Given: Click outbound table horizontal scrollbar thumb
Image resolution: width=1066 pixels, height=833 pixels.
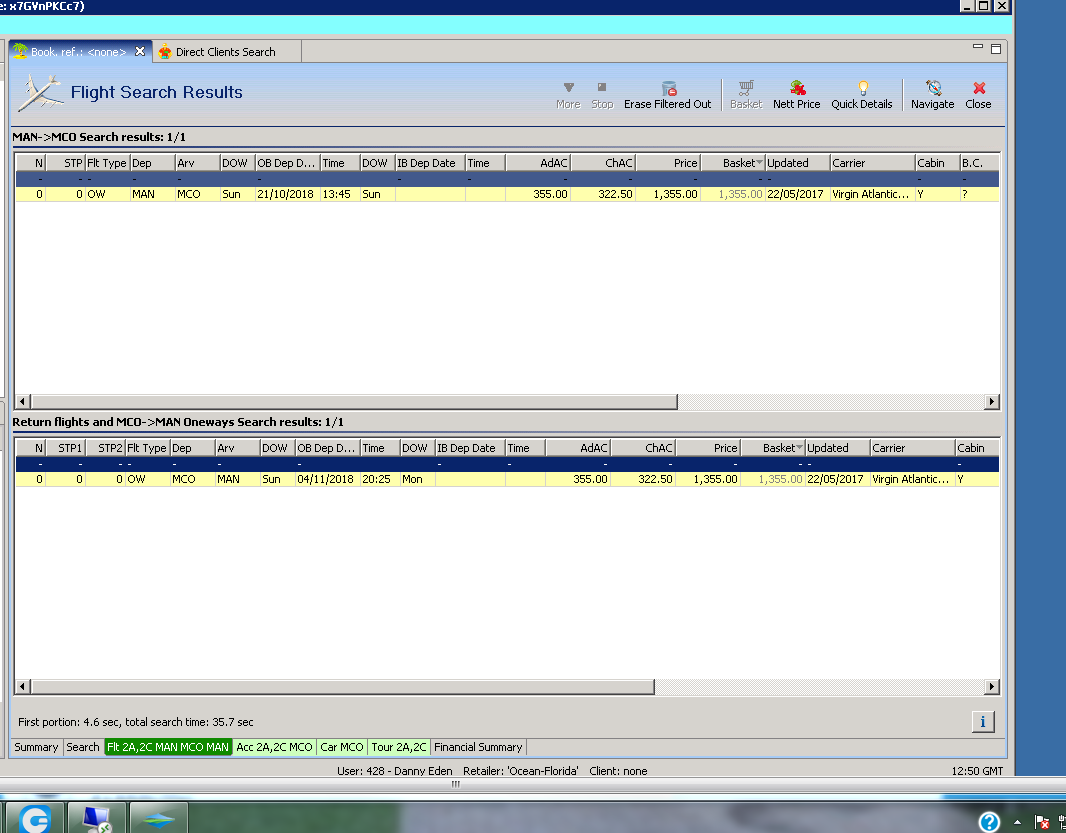Looking at the screenshot, I should (354, 401).
